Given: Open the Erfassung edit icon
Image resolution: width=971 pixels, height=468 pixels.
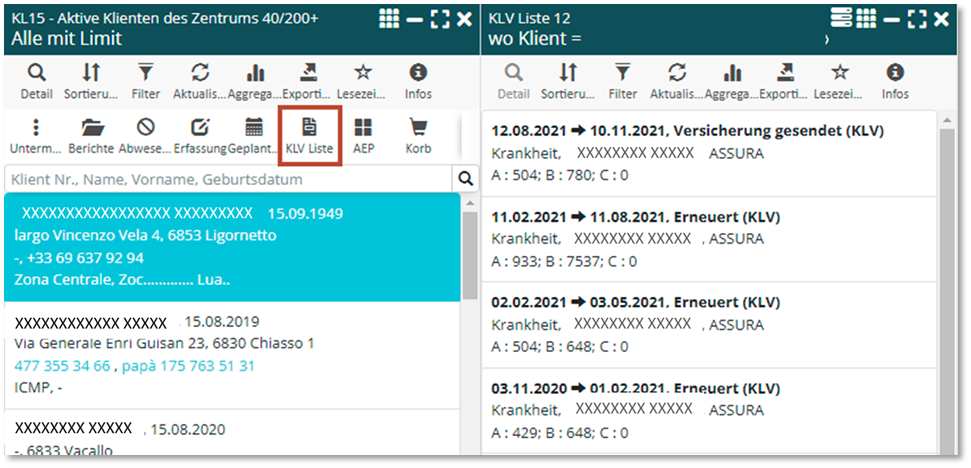Looking at the screenshot, I should point(200,136).
